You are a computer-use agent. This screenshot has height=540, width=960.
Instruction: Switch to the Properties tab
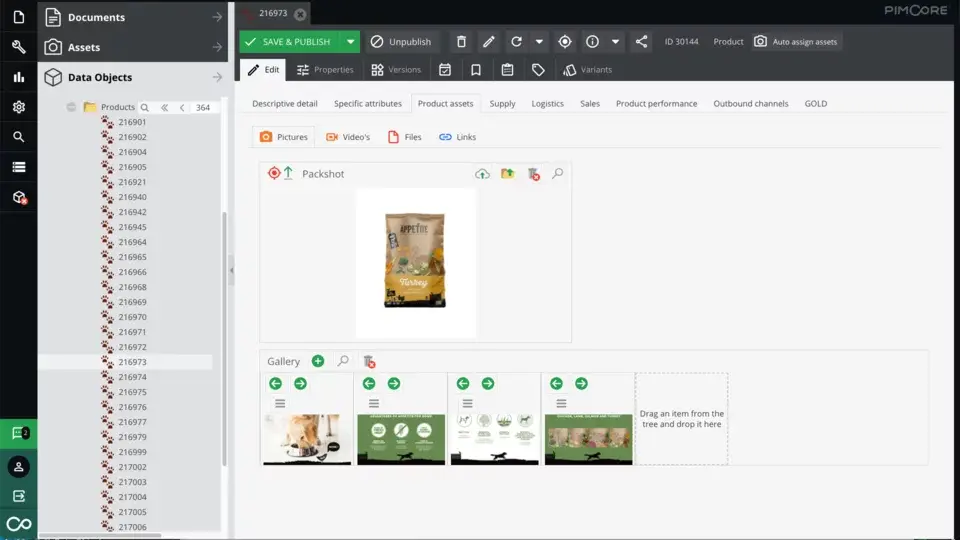pyautogui.click(x=325, y=70)
